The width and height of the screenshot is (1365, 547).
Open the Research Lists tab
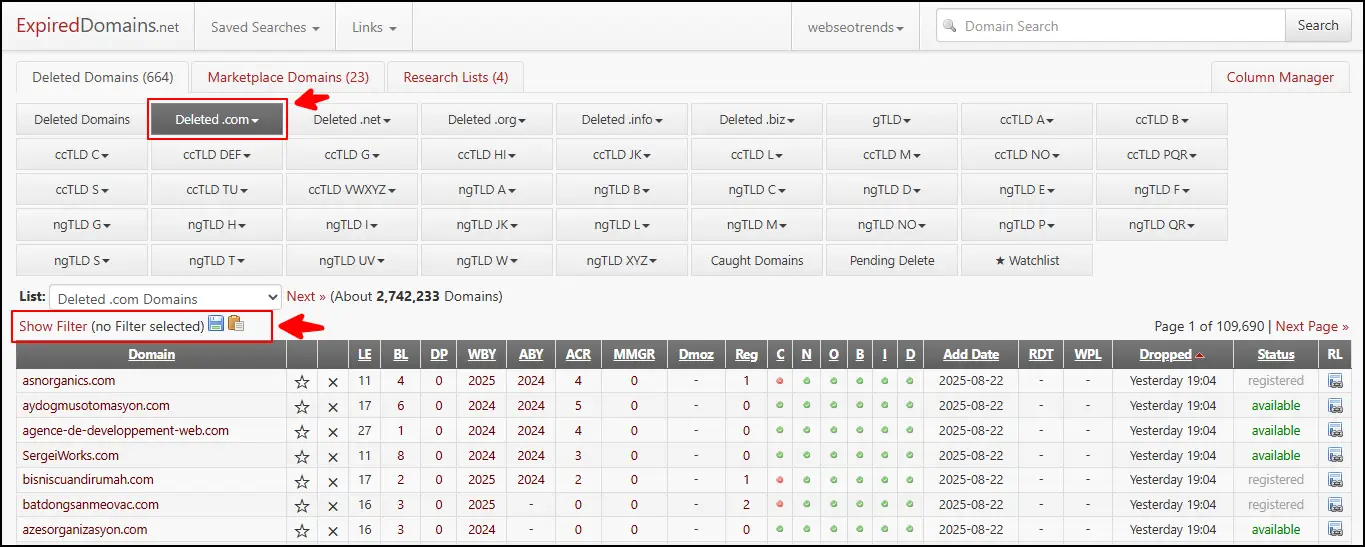point(455,77)
